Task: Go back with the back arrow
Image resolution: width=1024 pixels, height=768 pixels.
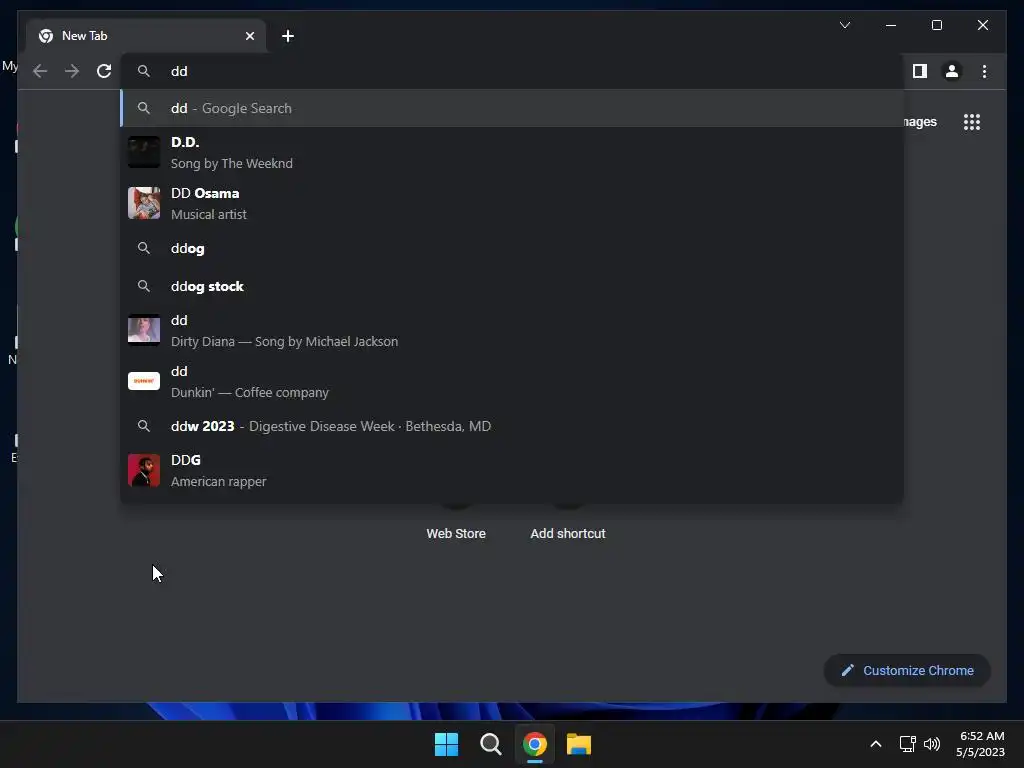Action: [40, 71]
